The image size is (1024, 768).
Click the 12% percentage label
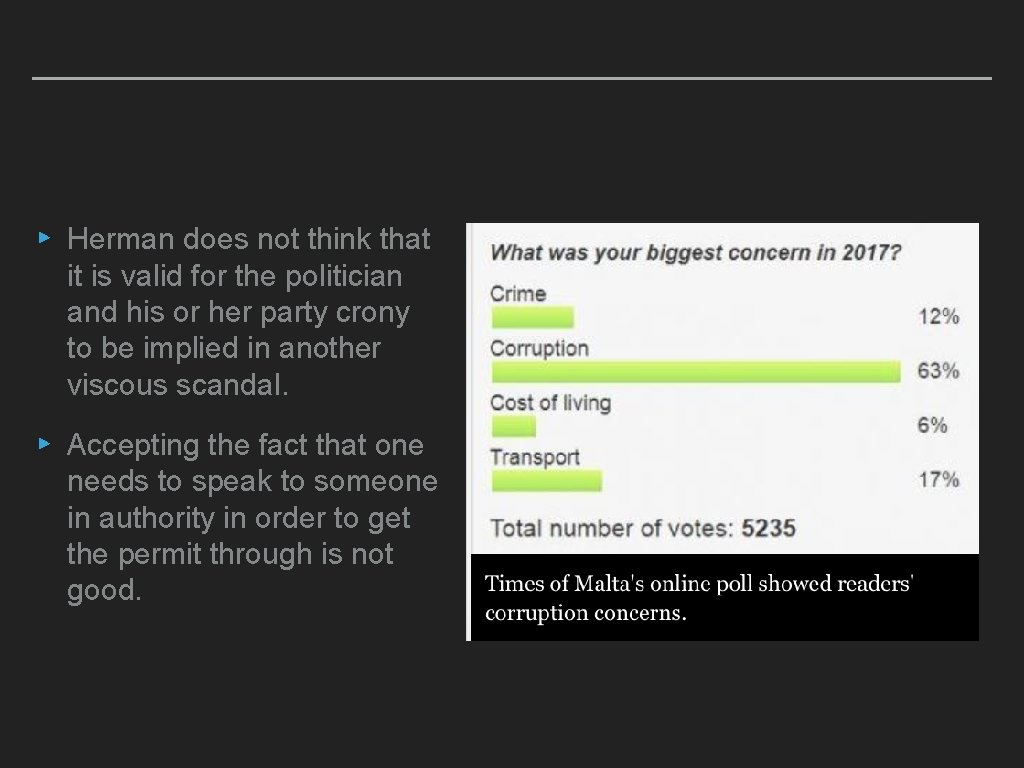click(x=938, y=316)
